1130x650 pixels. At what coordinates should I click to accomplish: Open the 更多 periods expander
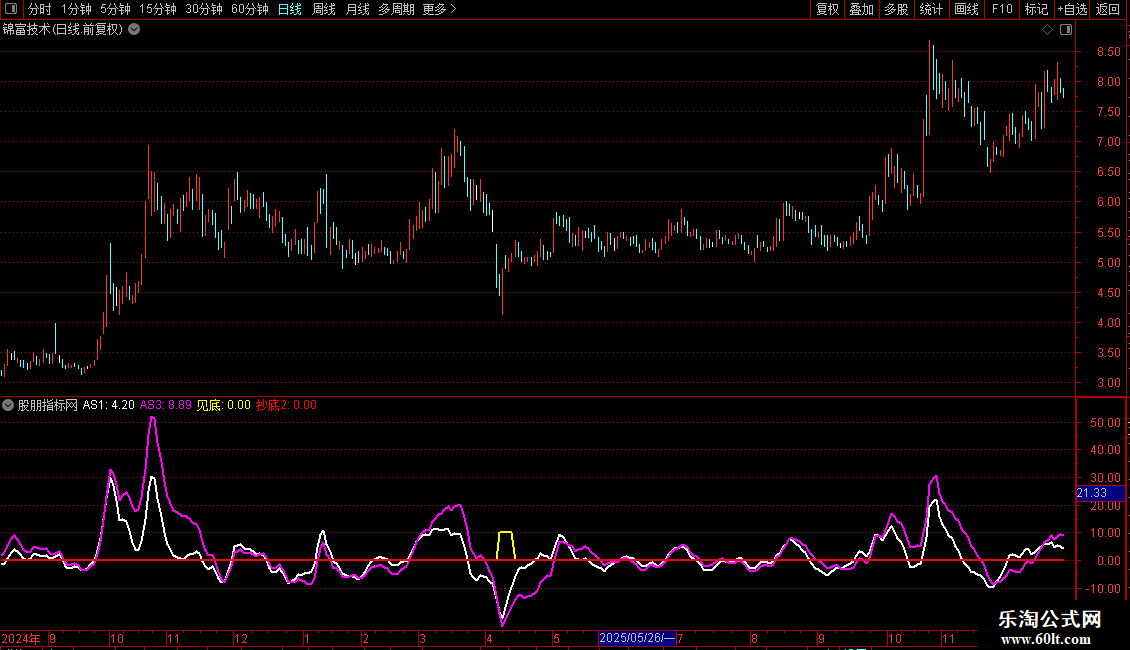[x=439, y=10]
